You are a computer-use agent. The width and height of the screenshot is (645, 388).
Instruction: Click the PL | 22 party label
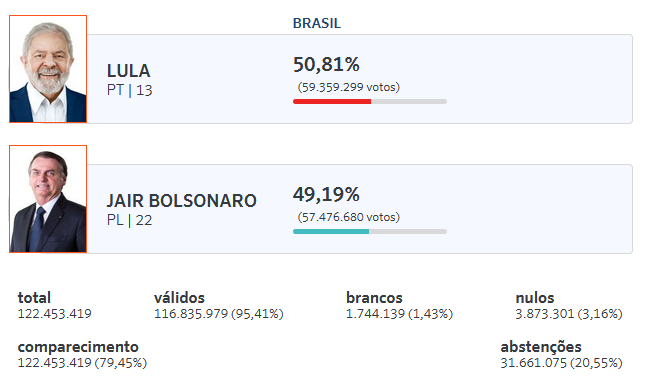pyautogui.click(x=130, y=221)
